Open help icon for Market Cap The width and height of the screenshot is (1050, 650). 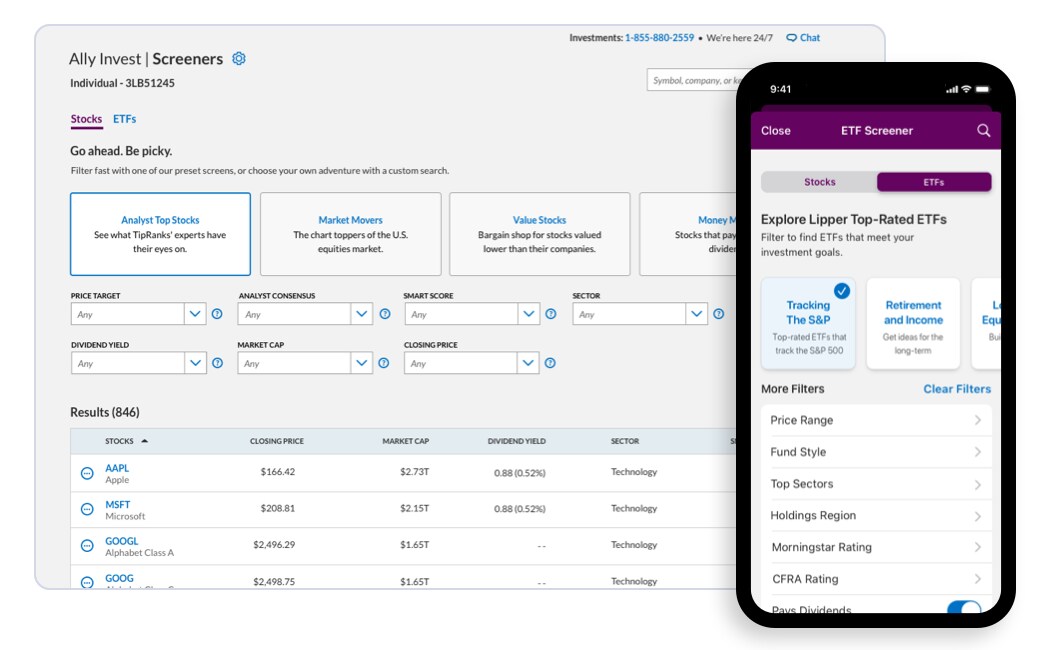384,363
